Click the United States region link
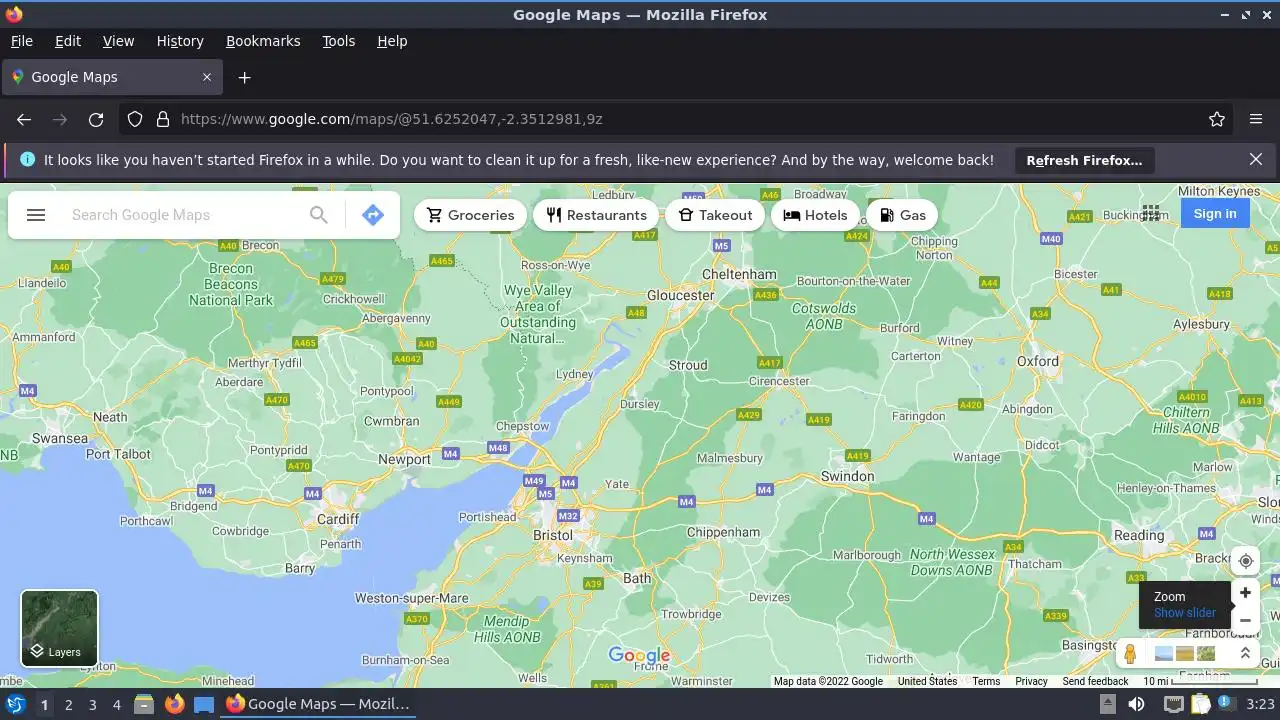1280x720 pixels. coord(927,681)
